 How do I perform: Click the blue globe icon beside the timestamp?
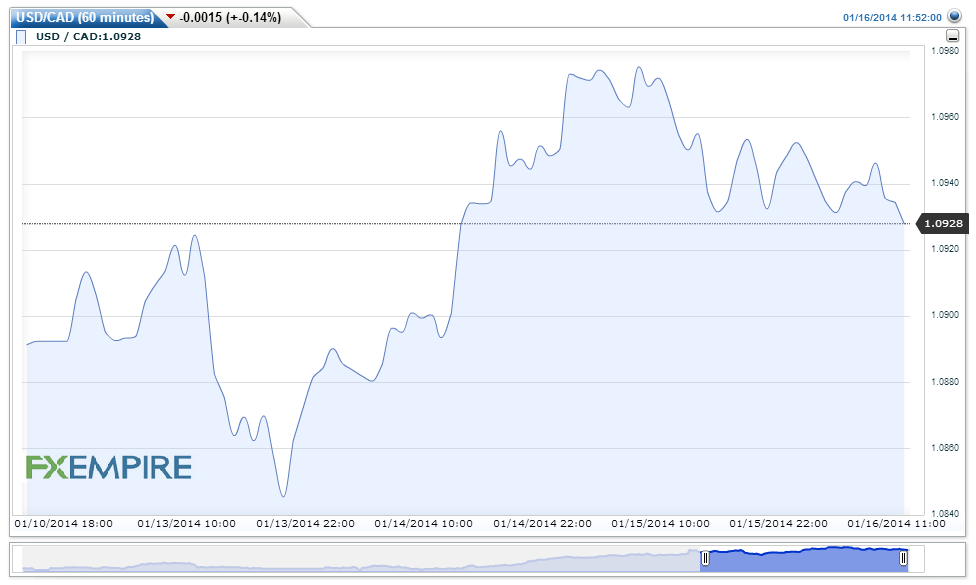point(954,16)
